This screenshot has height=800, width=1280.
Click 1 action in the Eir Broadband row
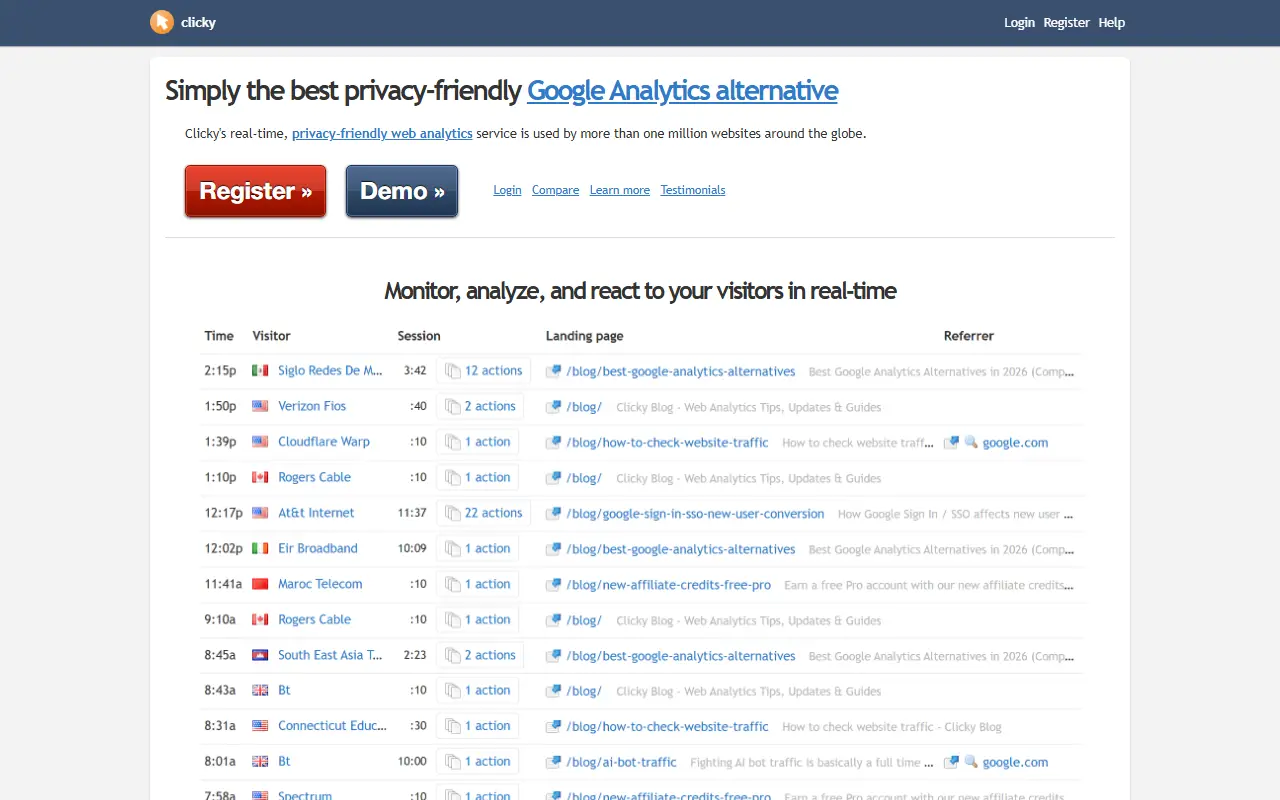(487, 548)
